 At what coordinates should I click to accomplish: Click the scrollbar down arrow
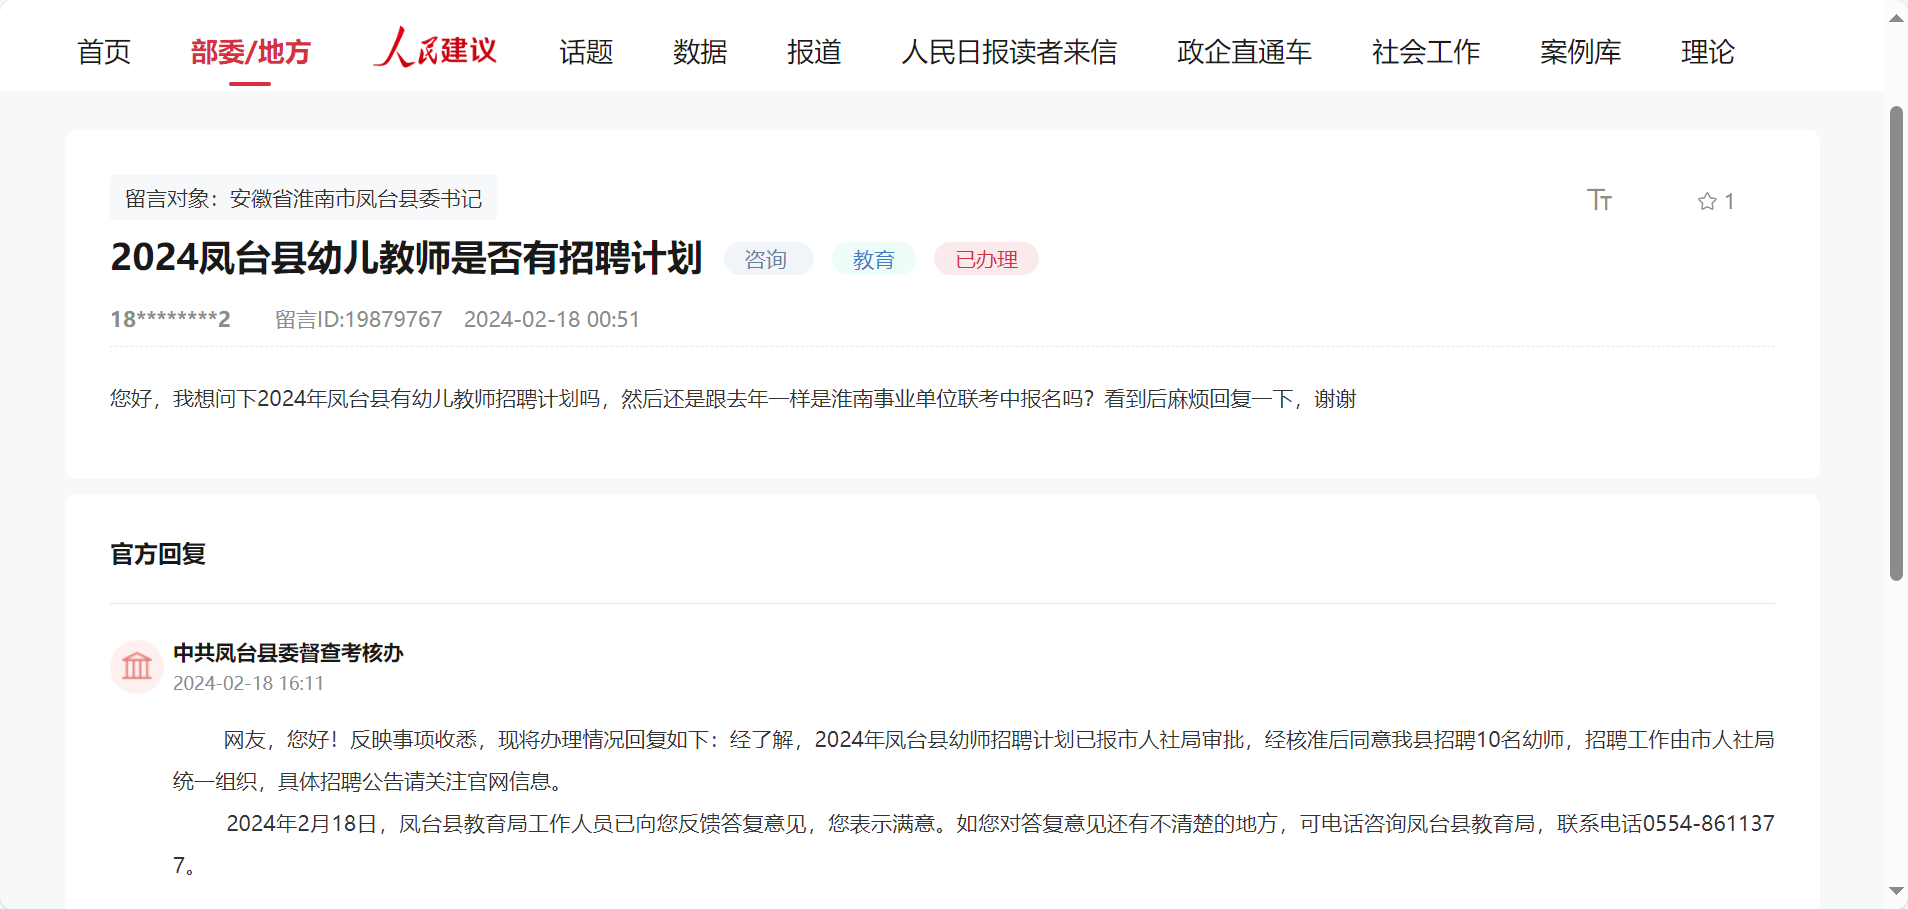click(1896, 890)
